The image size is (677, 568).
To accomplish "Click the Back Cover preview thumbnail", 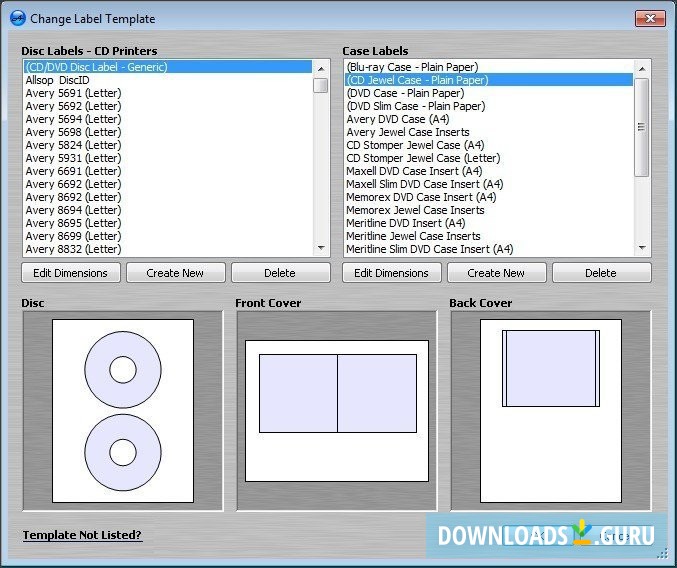I will pyautogui.click(x=550, y=411).
